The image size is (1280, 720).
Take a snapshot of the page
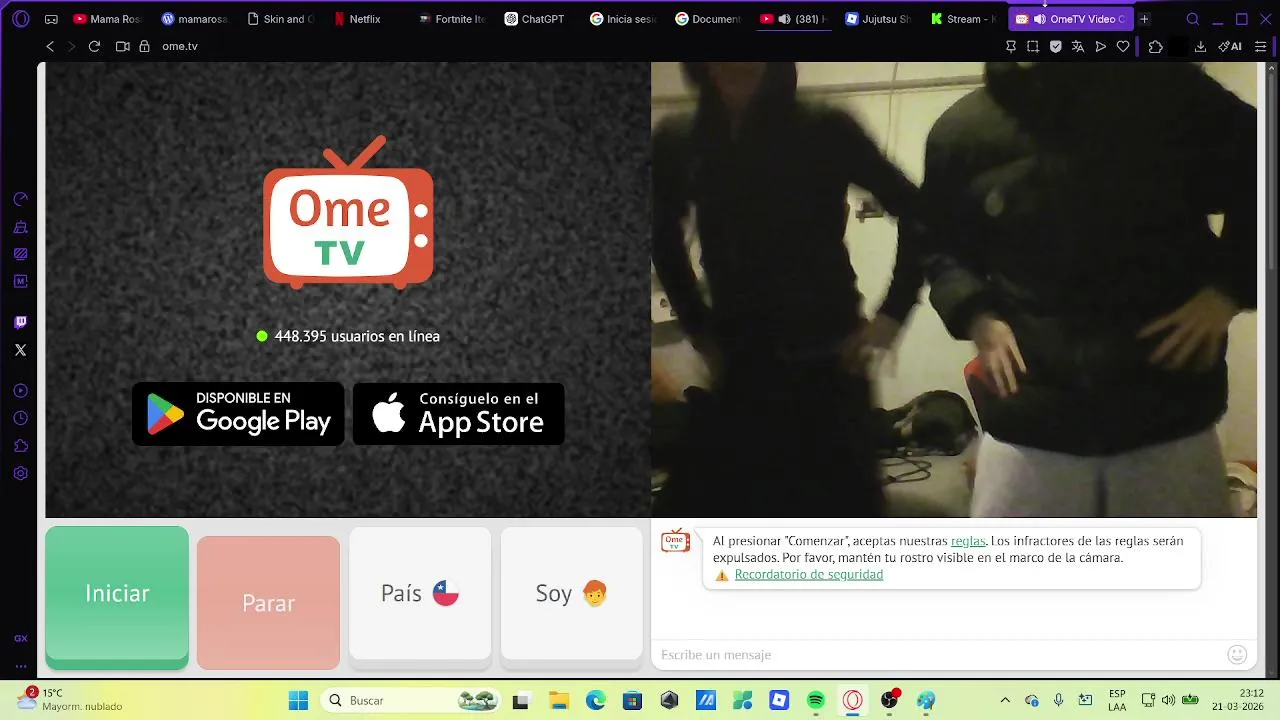pyautogui.click(x=1033, y=46)
